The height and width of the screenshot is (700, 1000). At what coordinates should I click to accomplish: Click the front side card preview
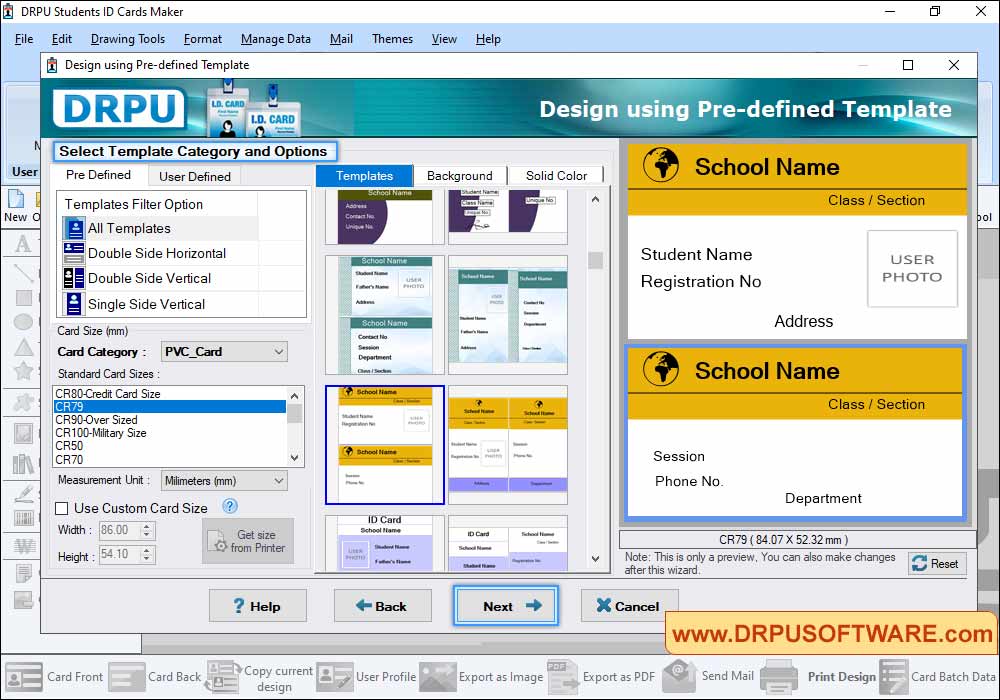[797, 242]
